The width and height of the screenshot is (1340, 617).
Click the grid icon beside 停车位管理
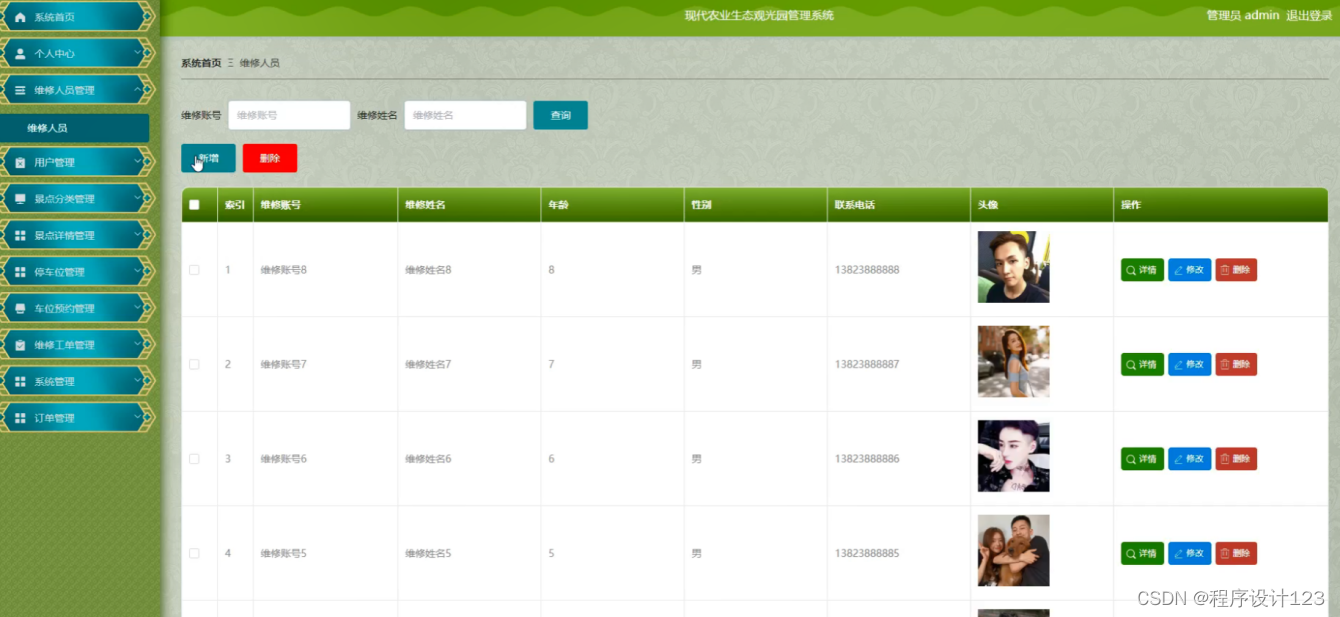point(20,272)
